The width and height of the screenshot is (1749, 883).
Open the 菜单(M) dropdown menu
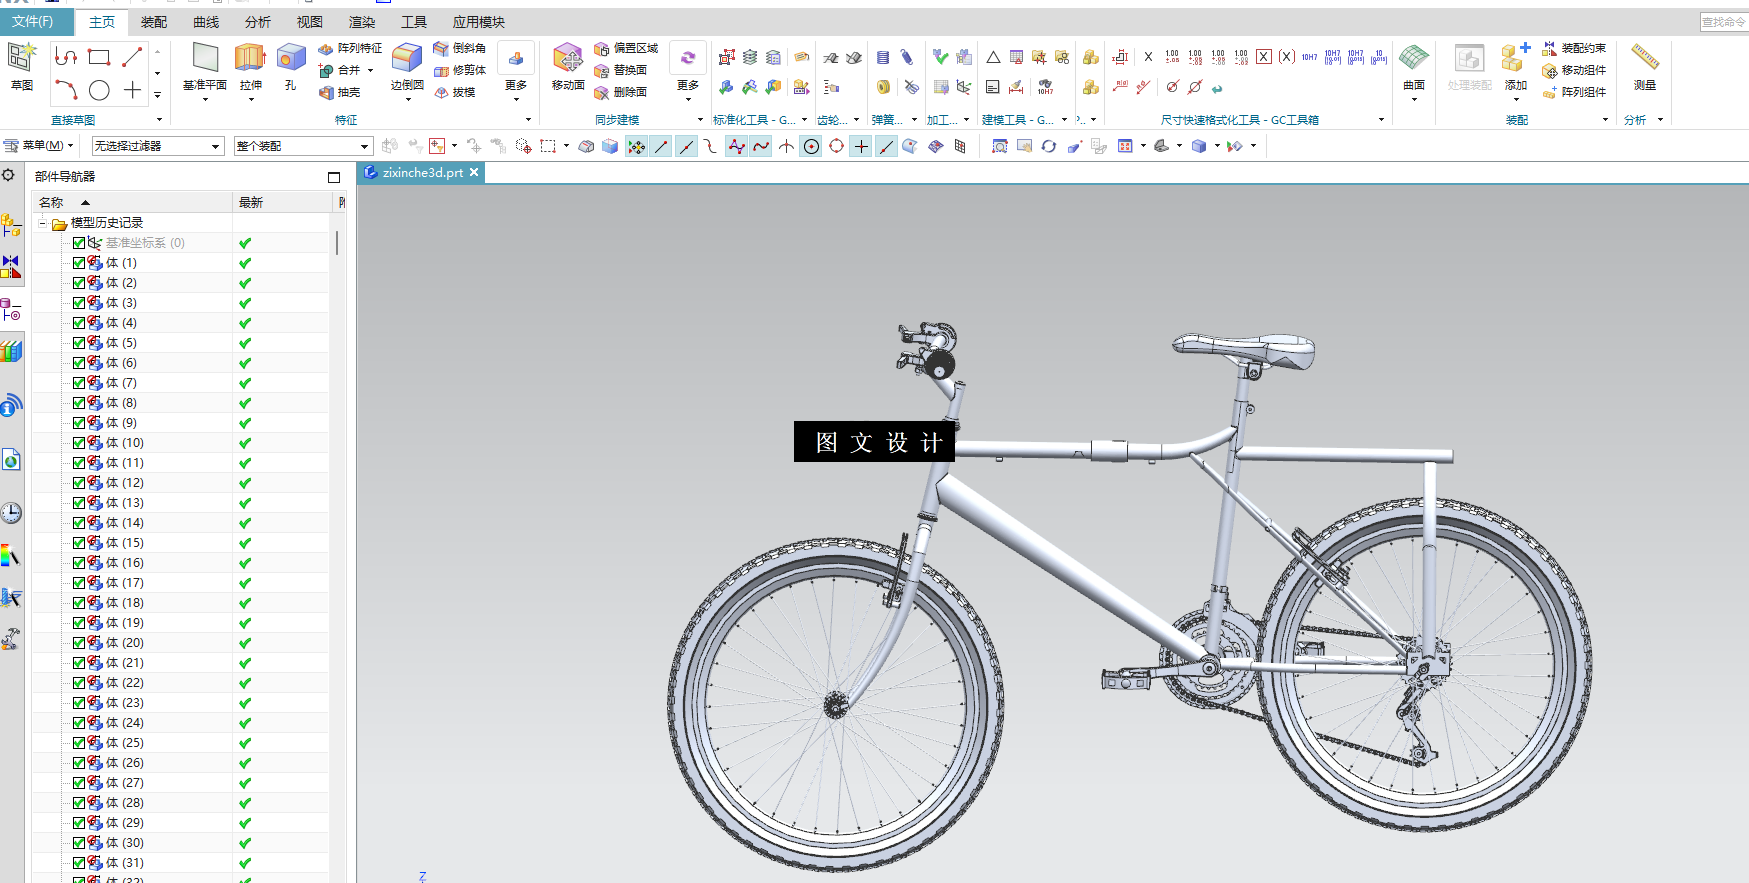39,146
